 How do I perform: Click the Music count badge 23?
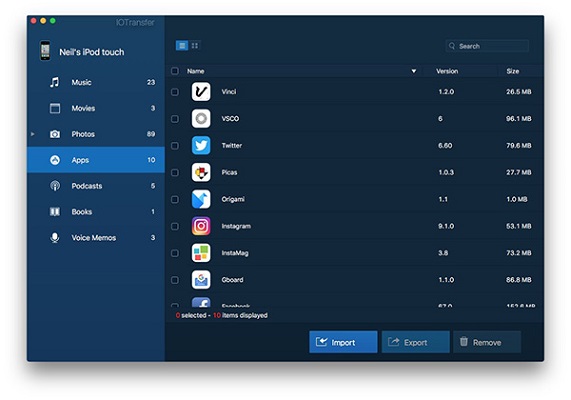point(151,82)
